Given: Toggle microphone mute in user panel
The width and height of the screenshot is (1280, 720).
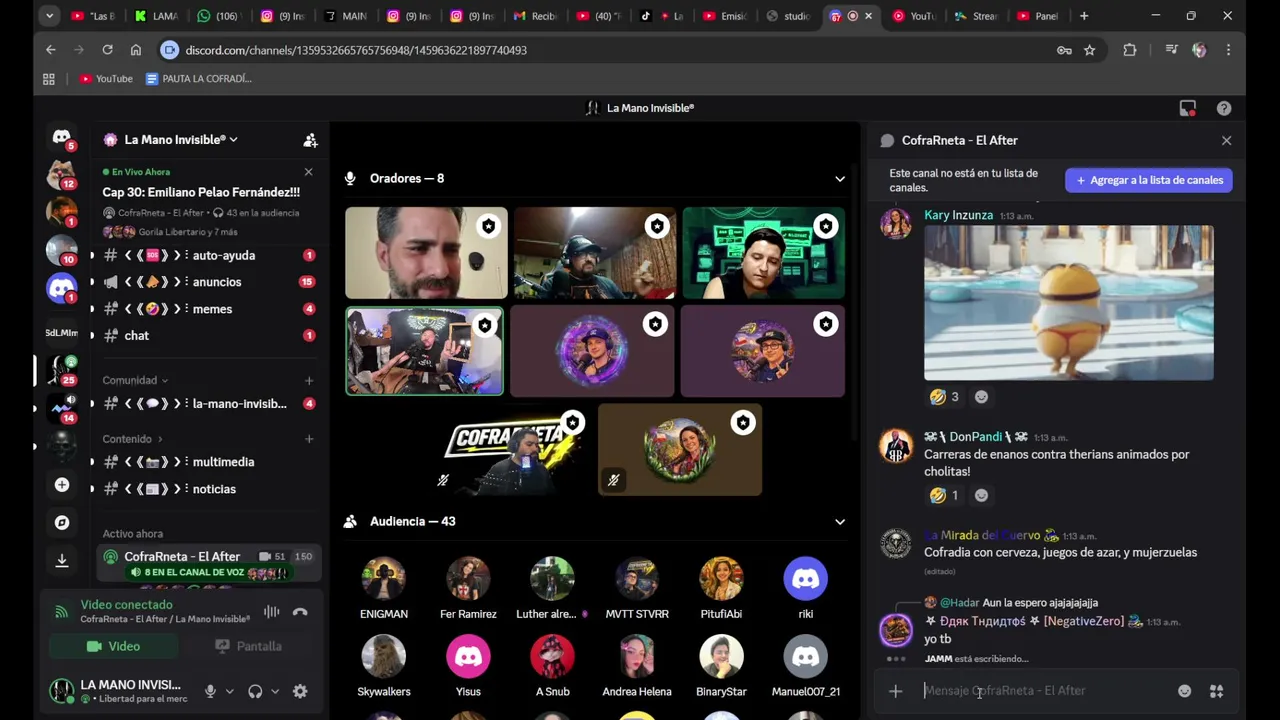Looking at the screenshot, I should coord(210,691).
